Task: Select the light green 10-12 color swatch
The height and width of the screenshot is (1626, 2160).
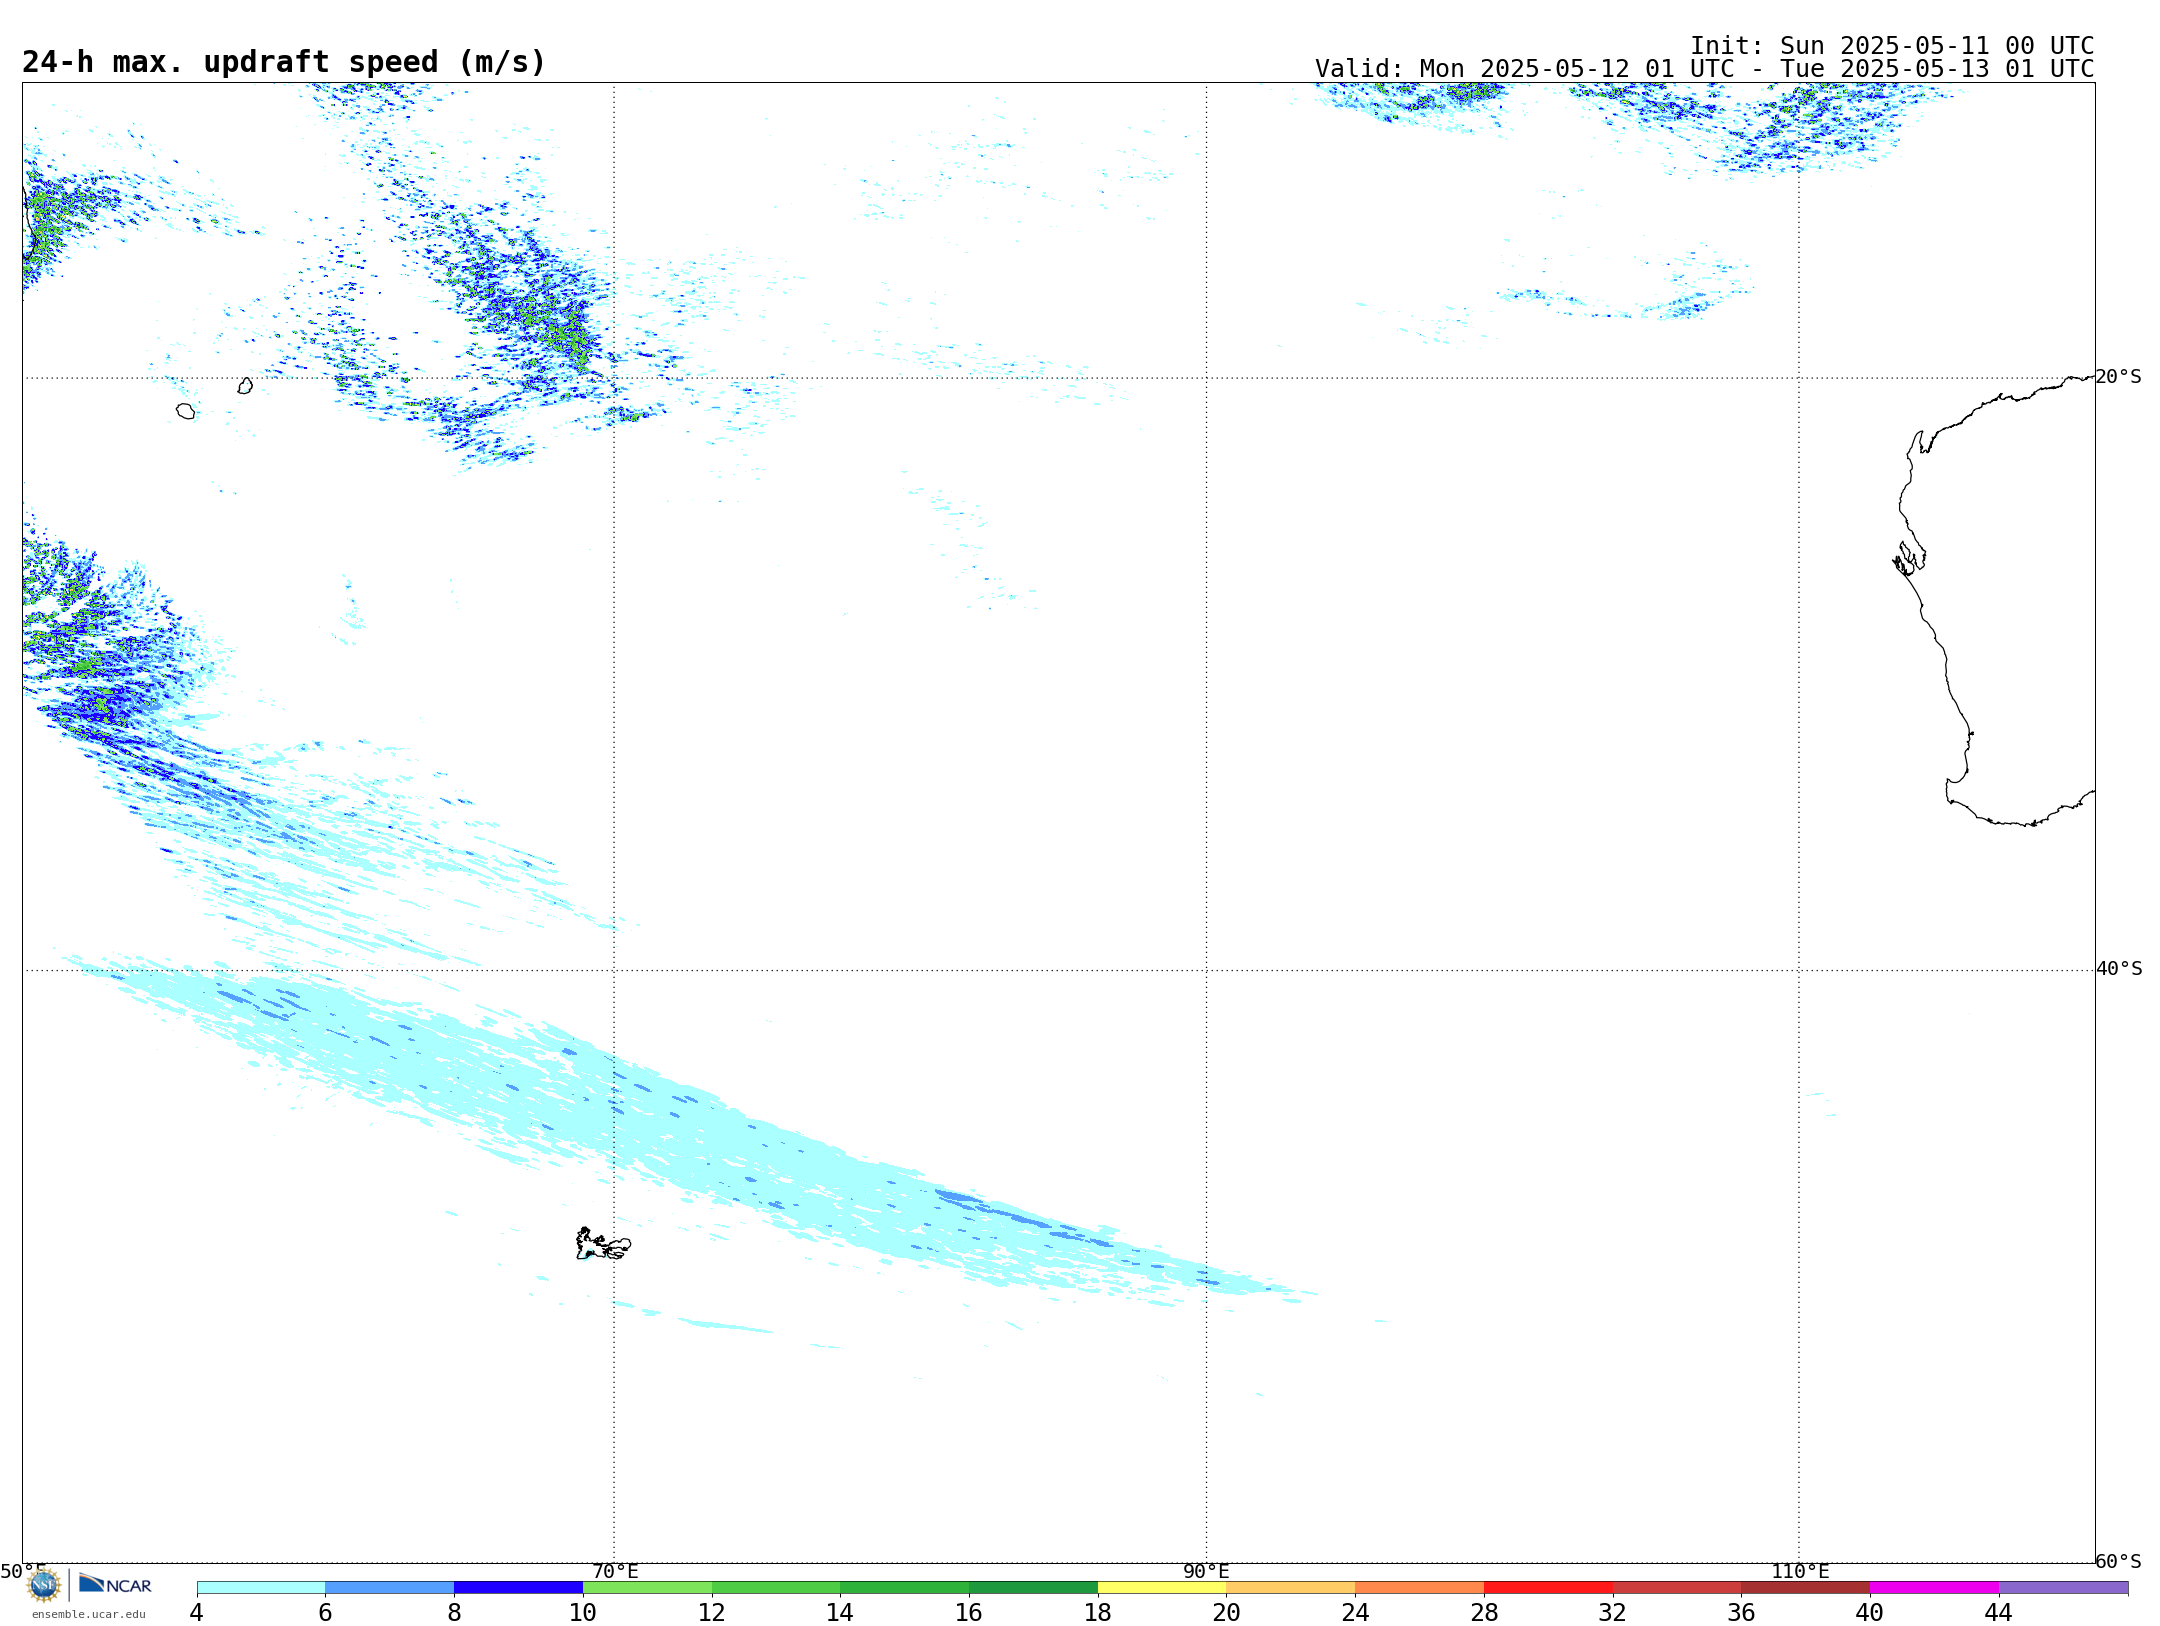Action: [647, 1587]
